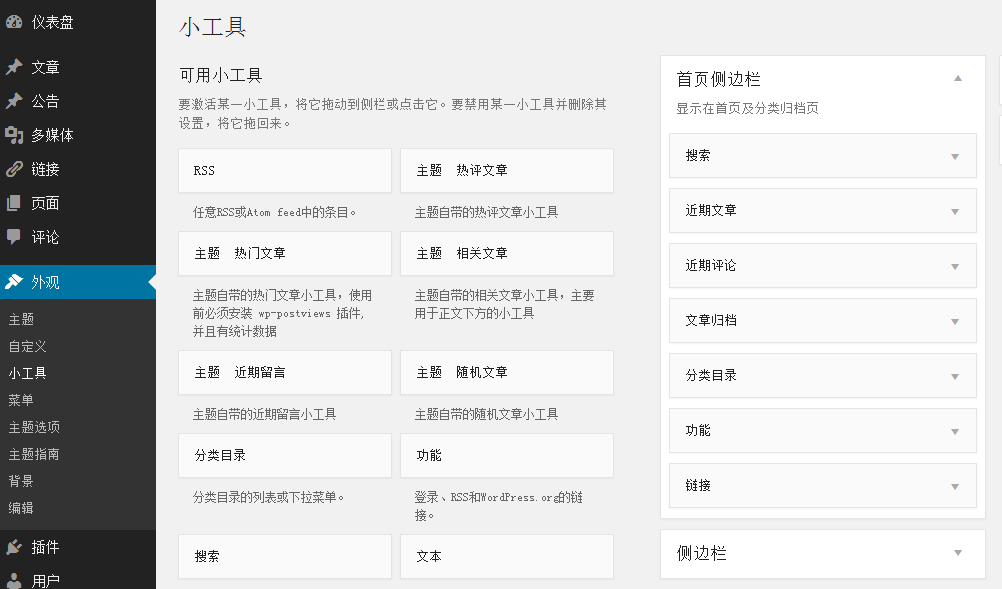Expand the 侧边栏 panel arrow

957,553
